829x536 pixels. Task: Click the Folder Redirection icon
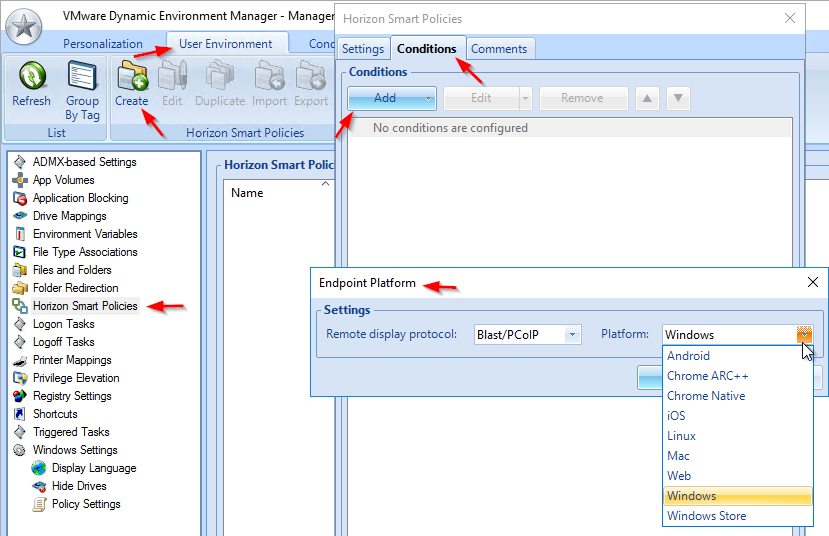coord(20,288)
